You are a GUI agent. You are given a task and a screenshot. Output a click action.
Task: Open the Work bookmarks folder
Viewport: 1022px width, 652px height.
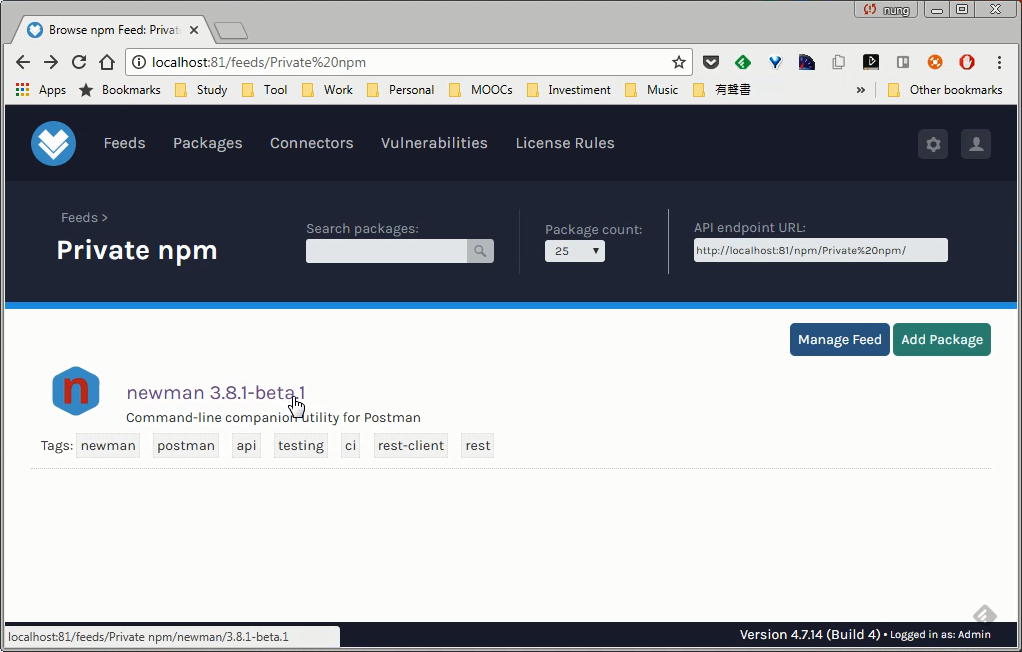tap(328, 90)
